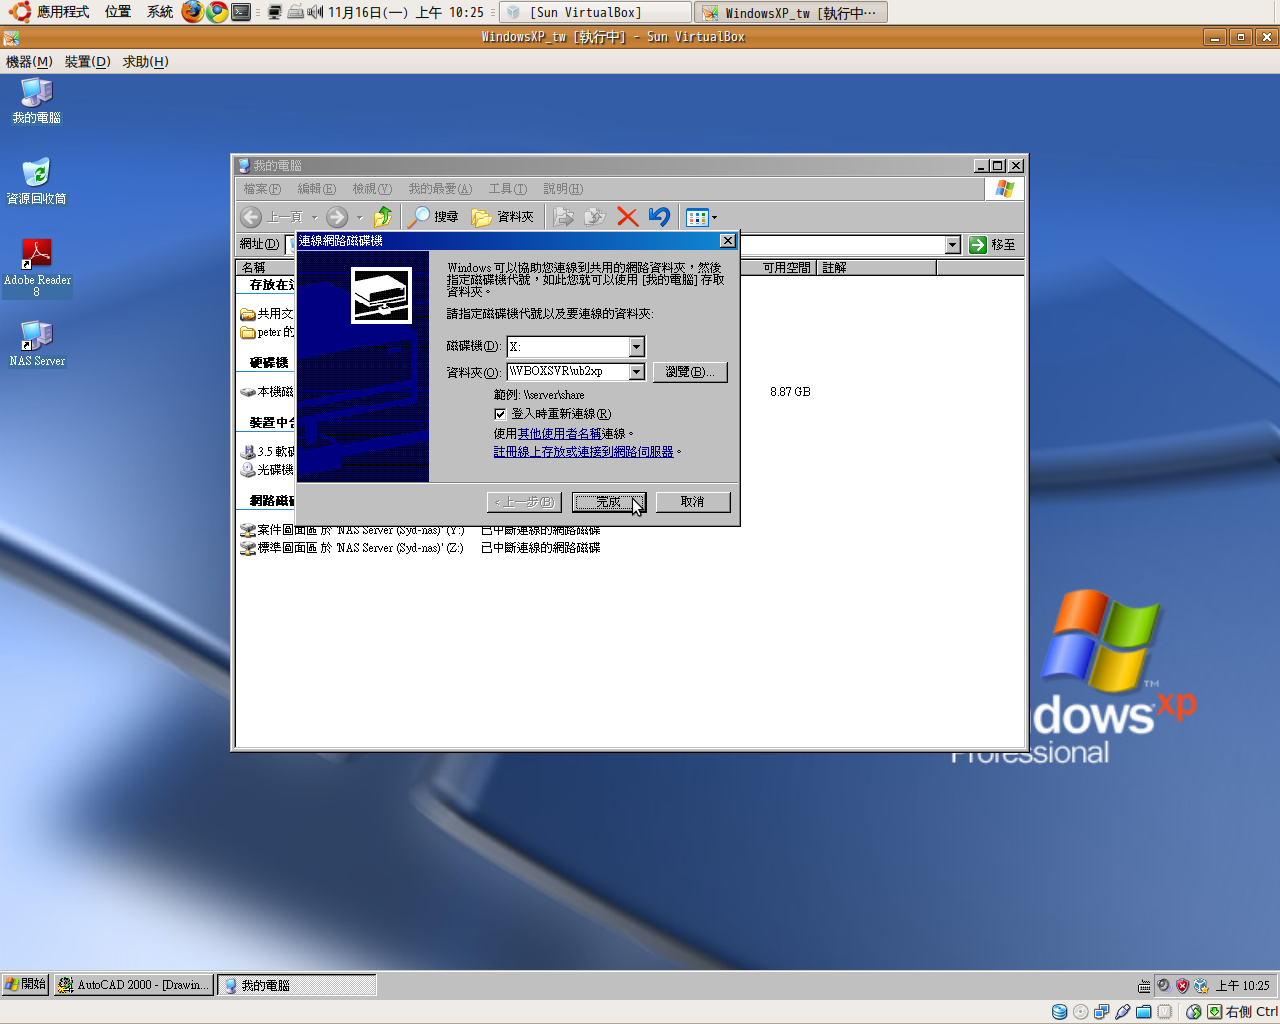Click the Forward arrow in explorer toolbar
The width and height of the screenshot is (1280, 1024).
337,217
